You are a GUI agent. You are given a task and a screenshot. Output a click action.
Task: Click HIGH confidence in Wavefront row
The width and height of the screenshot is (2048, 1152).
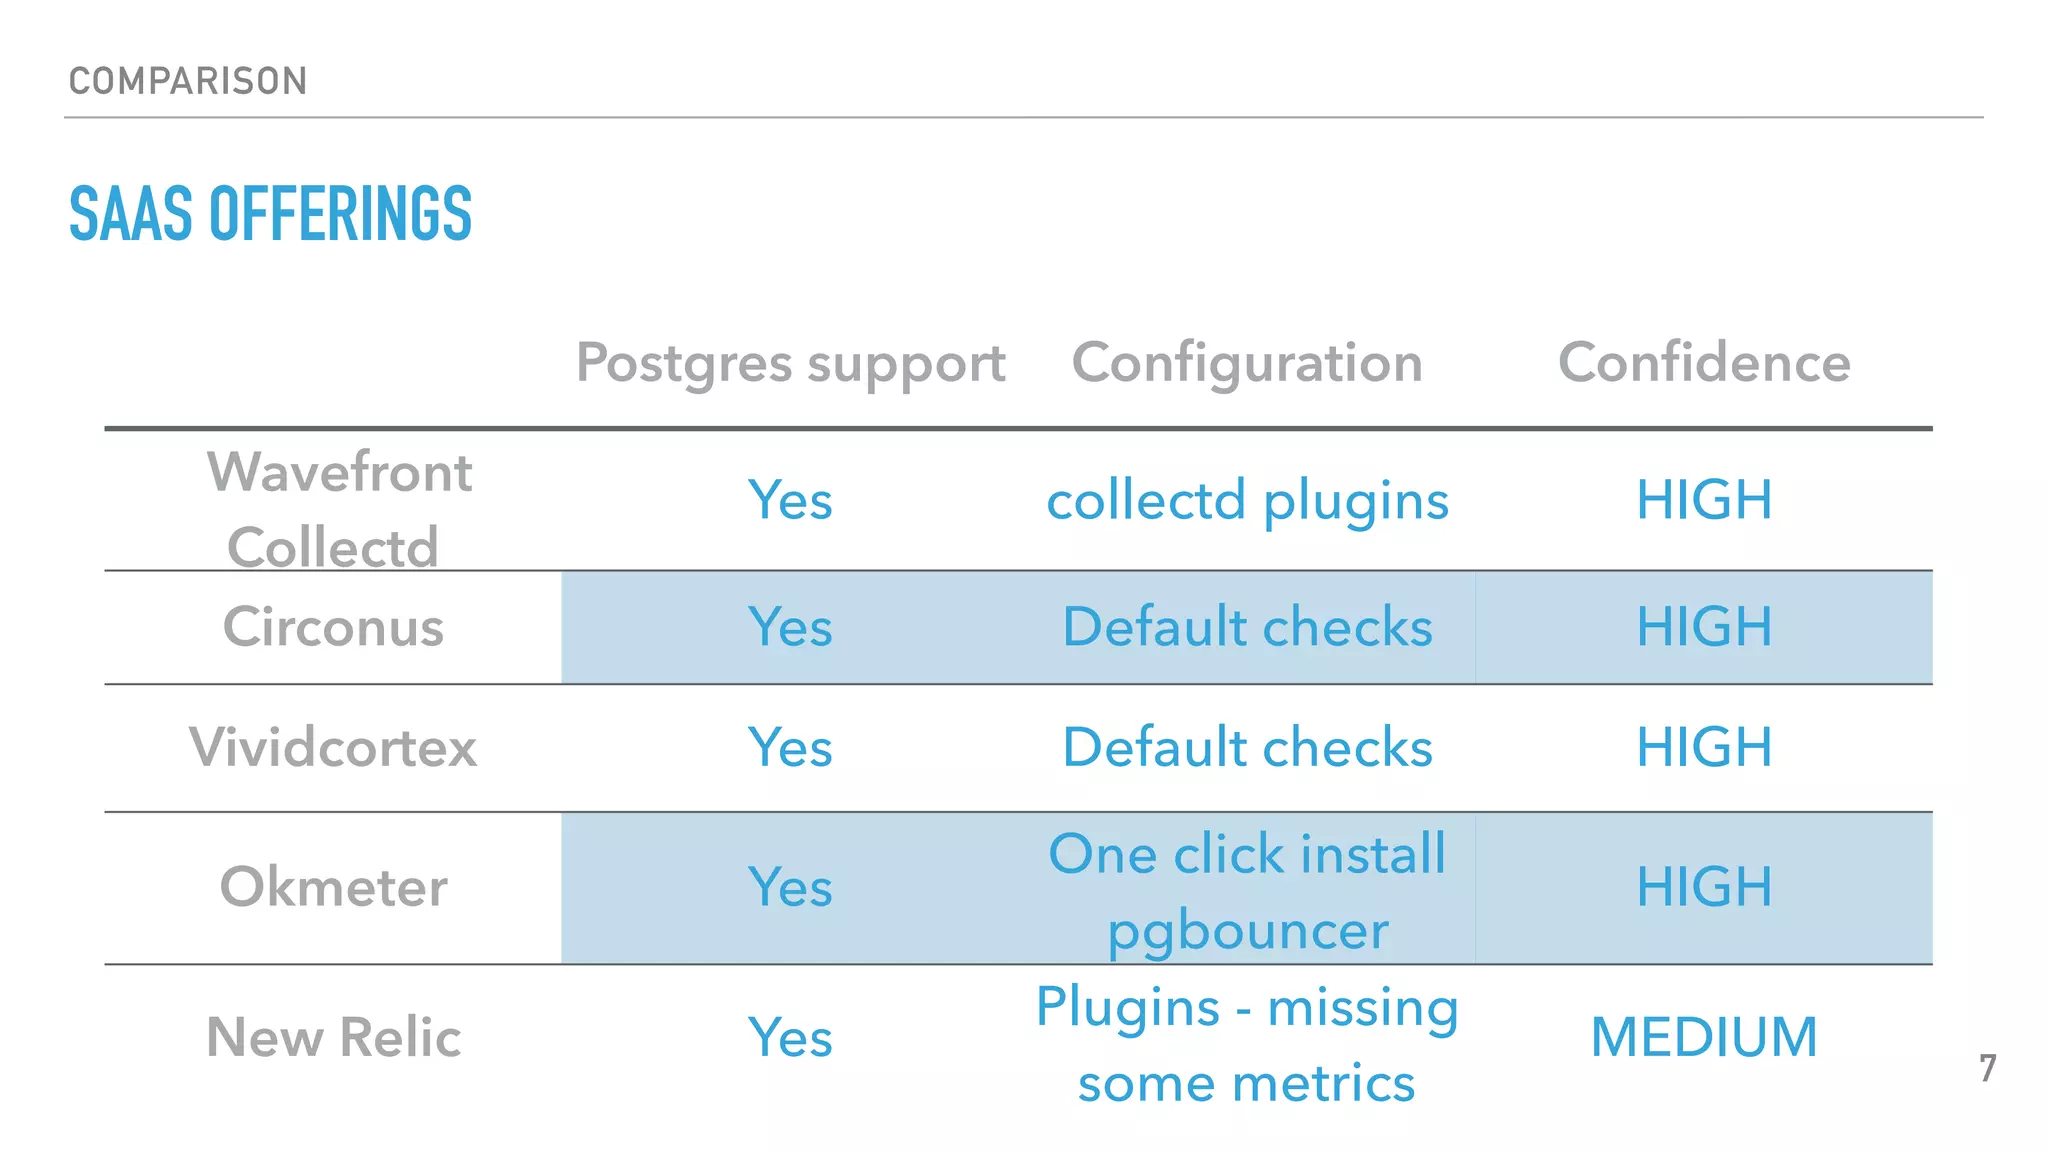click(1704, 500)
